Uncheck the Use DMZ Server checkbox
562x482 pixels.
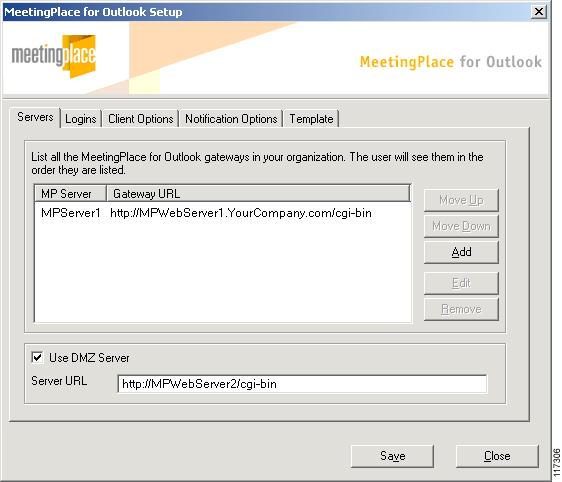(37, 357)
